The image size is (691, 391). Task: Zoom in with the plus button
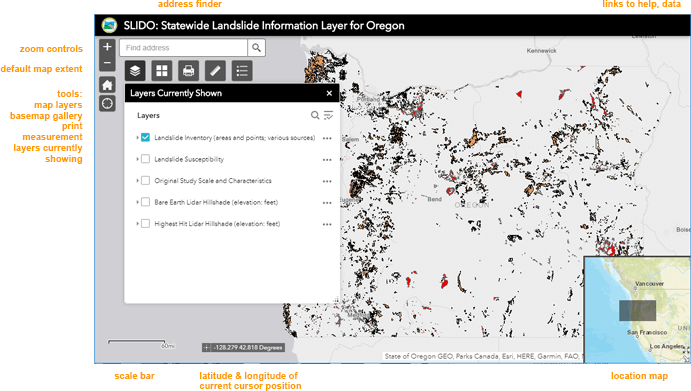tap(107, 47)
